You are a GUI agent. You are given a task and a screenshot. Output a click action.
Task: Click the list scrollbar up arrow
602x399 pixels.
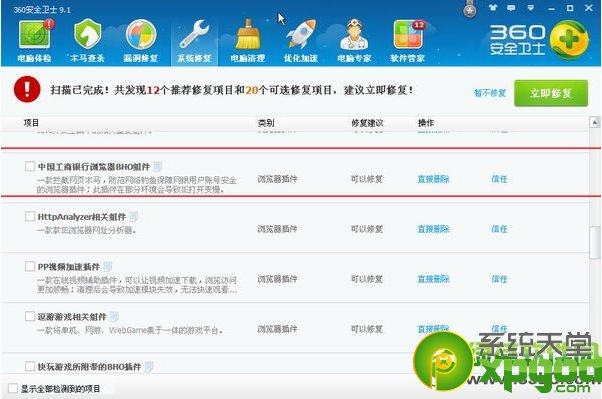(x=595, y=123)
